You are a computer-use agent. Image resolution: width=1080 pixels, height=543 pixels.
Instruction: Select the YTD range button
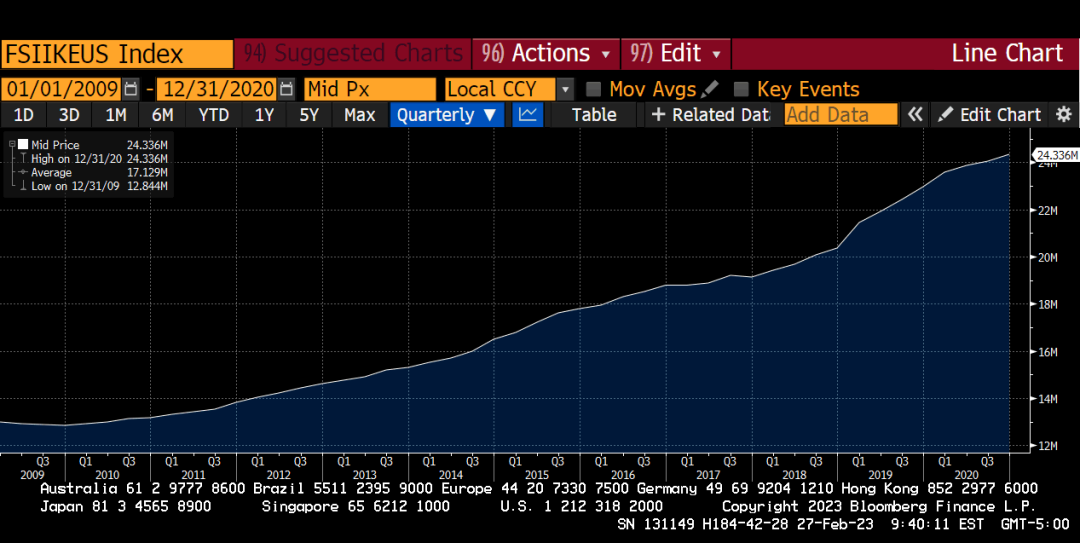[x=213, y=115]
